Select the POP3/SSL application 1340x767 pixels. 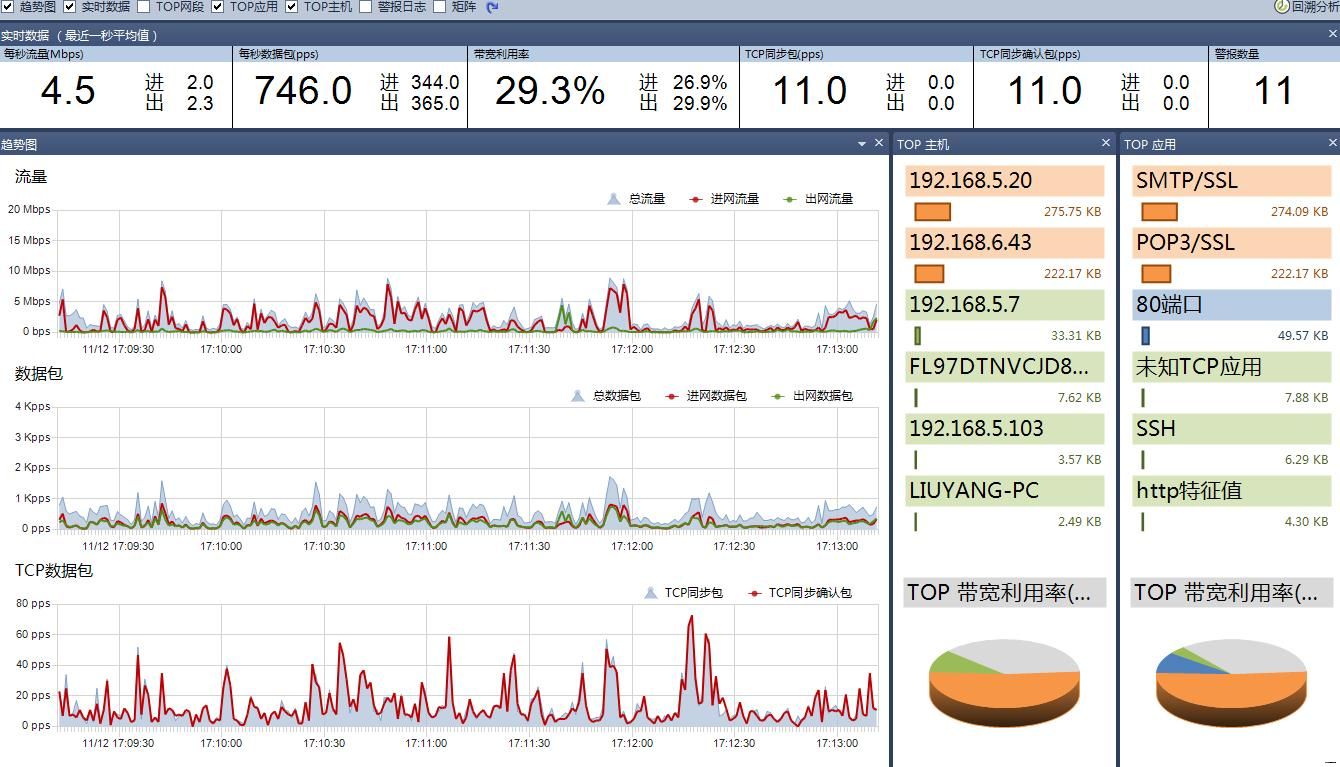tap(1232, 243)
